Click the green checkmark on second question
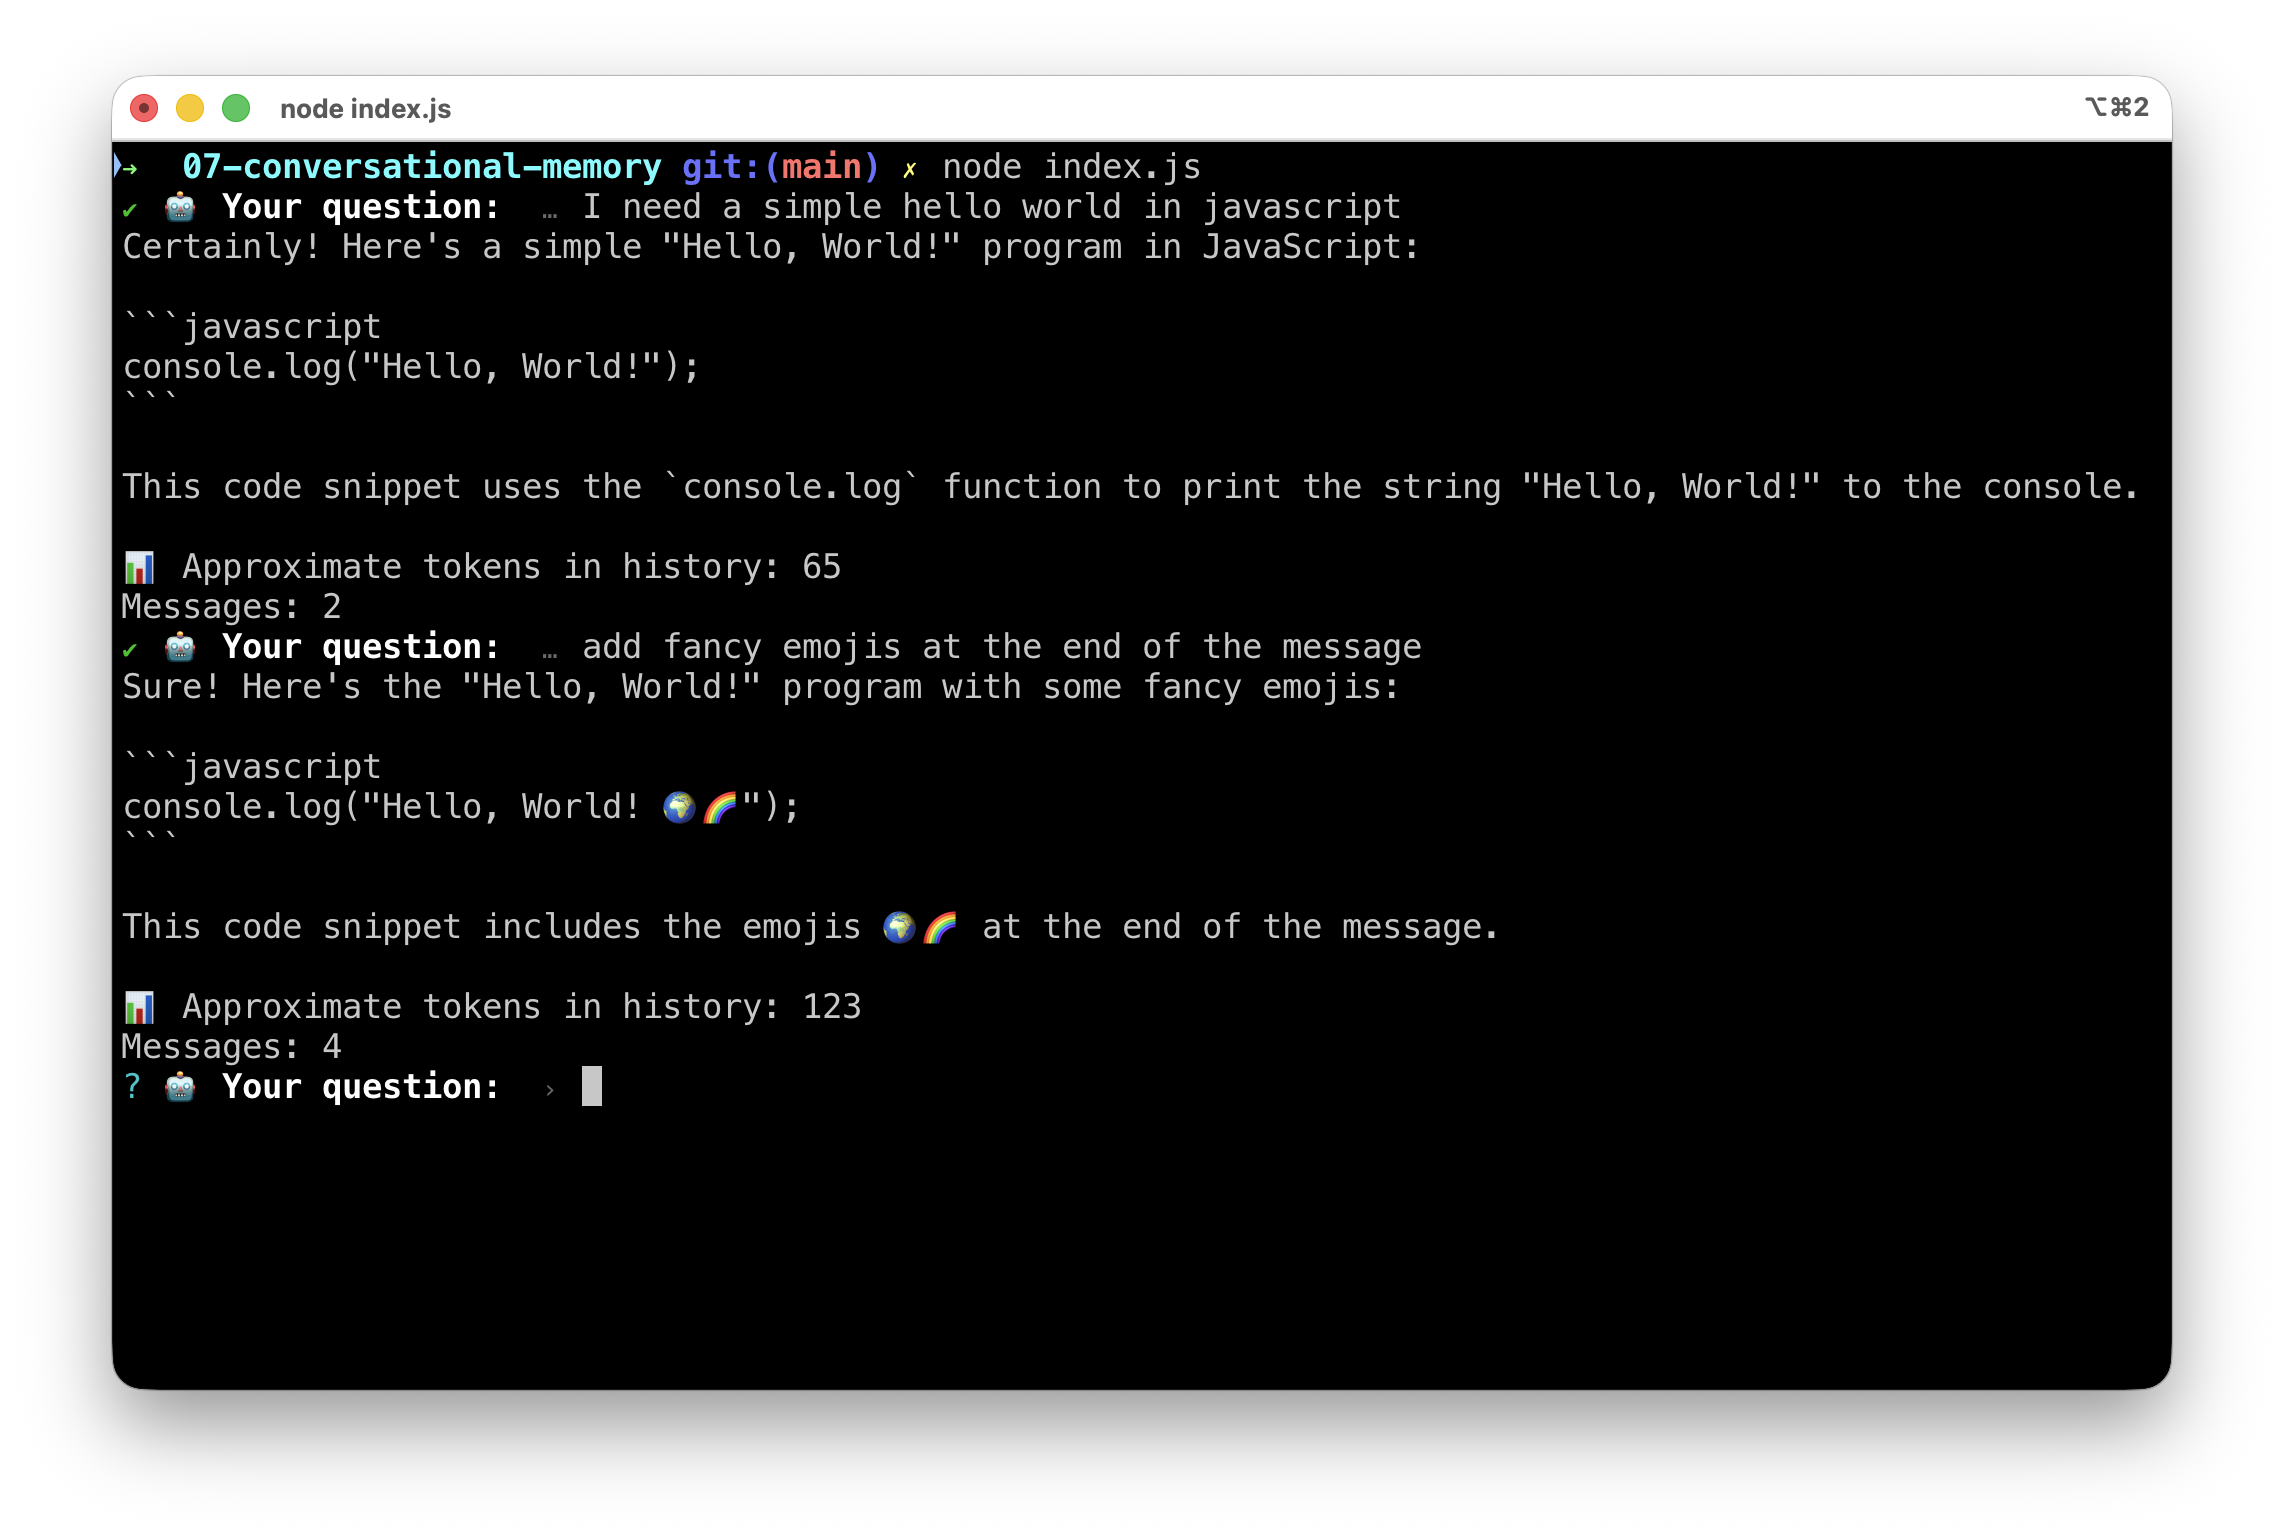Viewport: 2284px width, 1538px height. (130, 650)
